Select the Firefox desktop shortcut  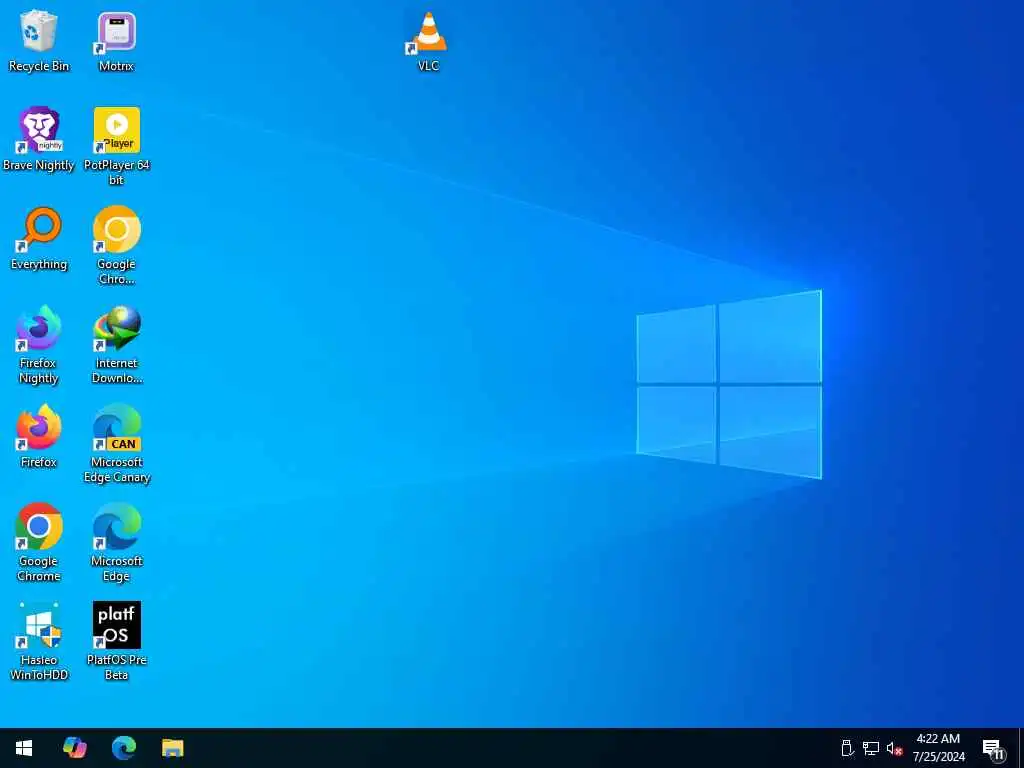click(x=39, y=436)
